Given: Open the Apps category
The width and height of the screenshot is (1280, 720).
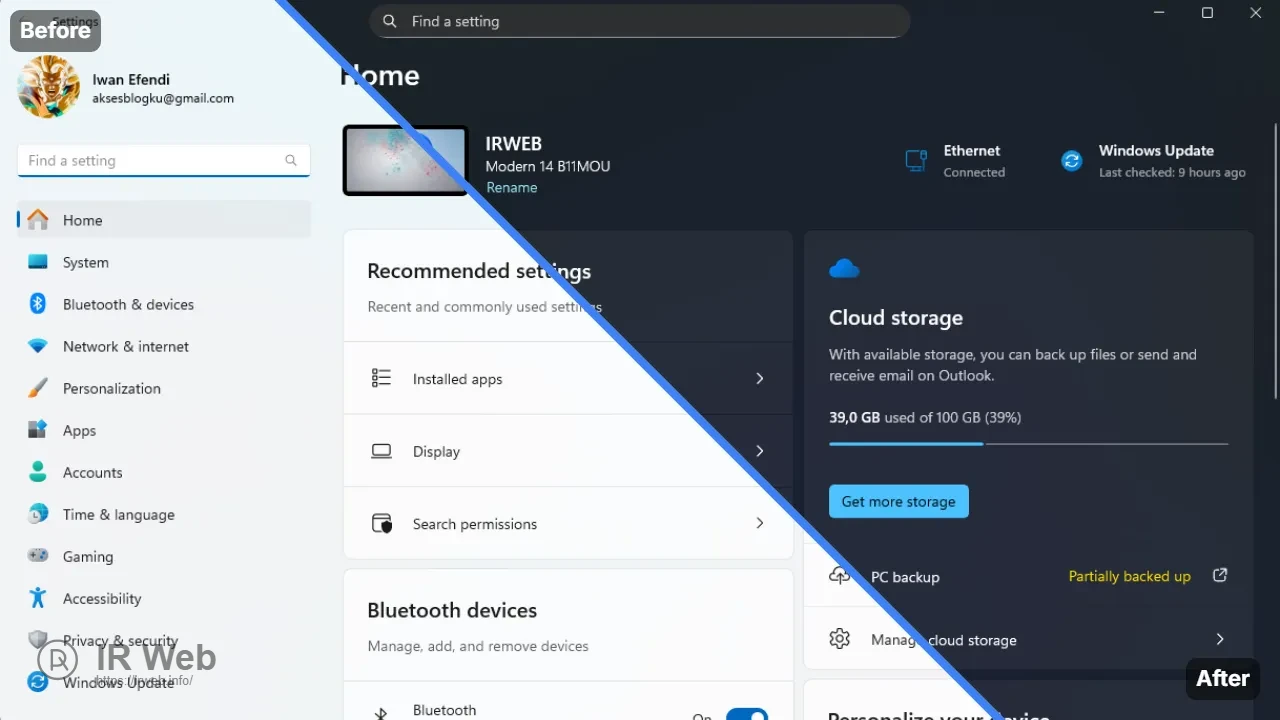Looking at the screenshot, I should pos(164,430).
